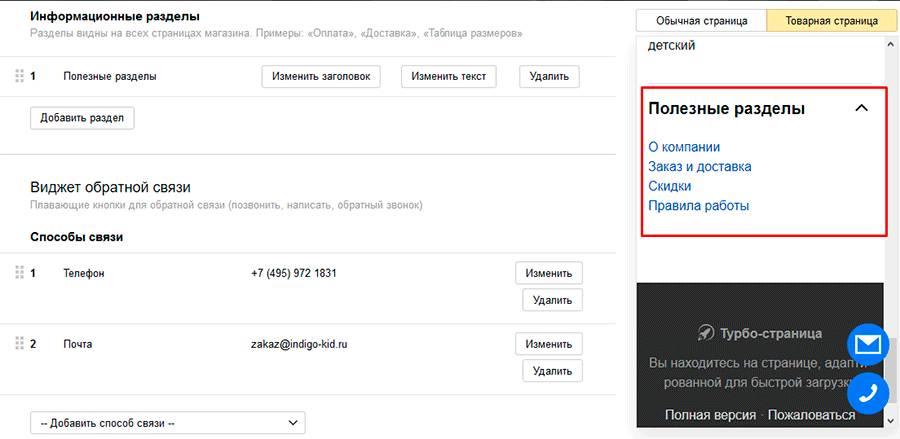Click the Добавить раздел button
The width and height of the screenshot is (900, 439).
(x=82, y=118)
